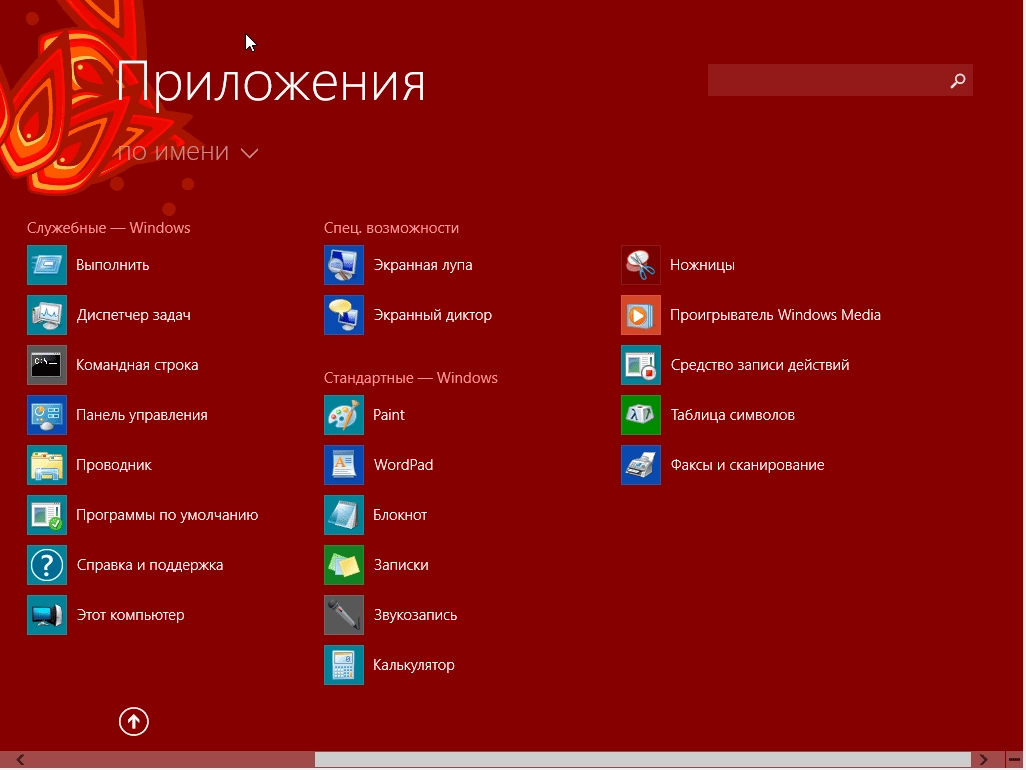This screenshot has height=770, width=1026.
Task: Click the "WordPad" text label
Action: click(x=403, y=465)
